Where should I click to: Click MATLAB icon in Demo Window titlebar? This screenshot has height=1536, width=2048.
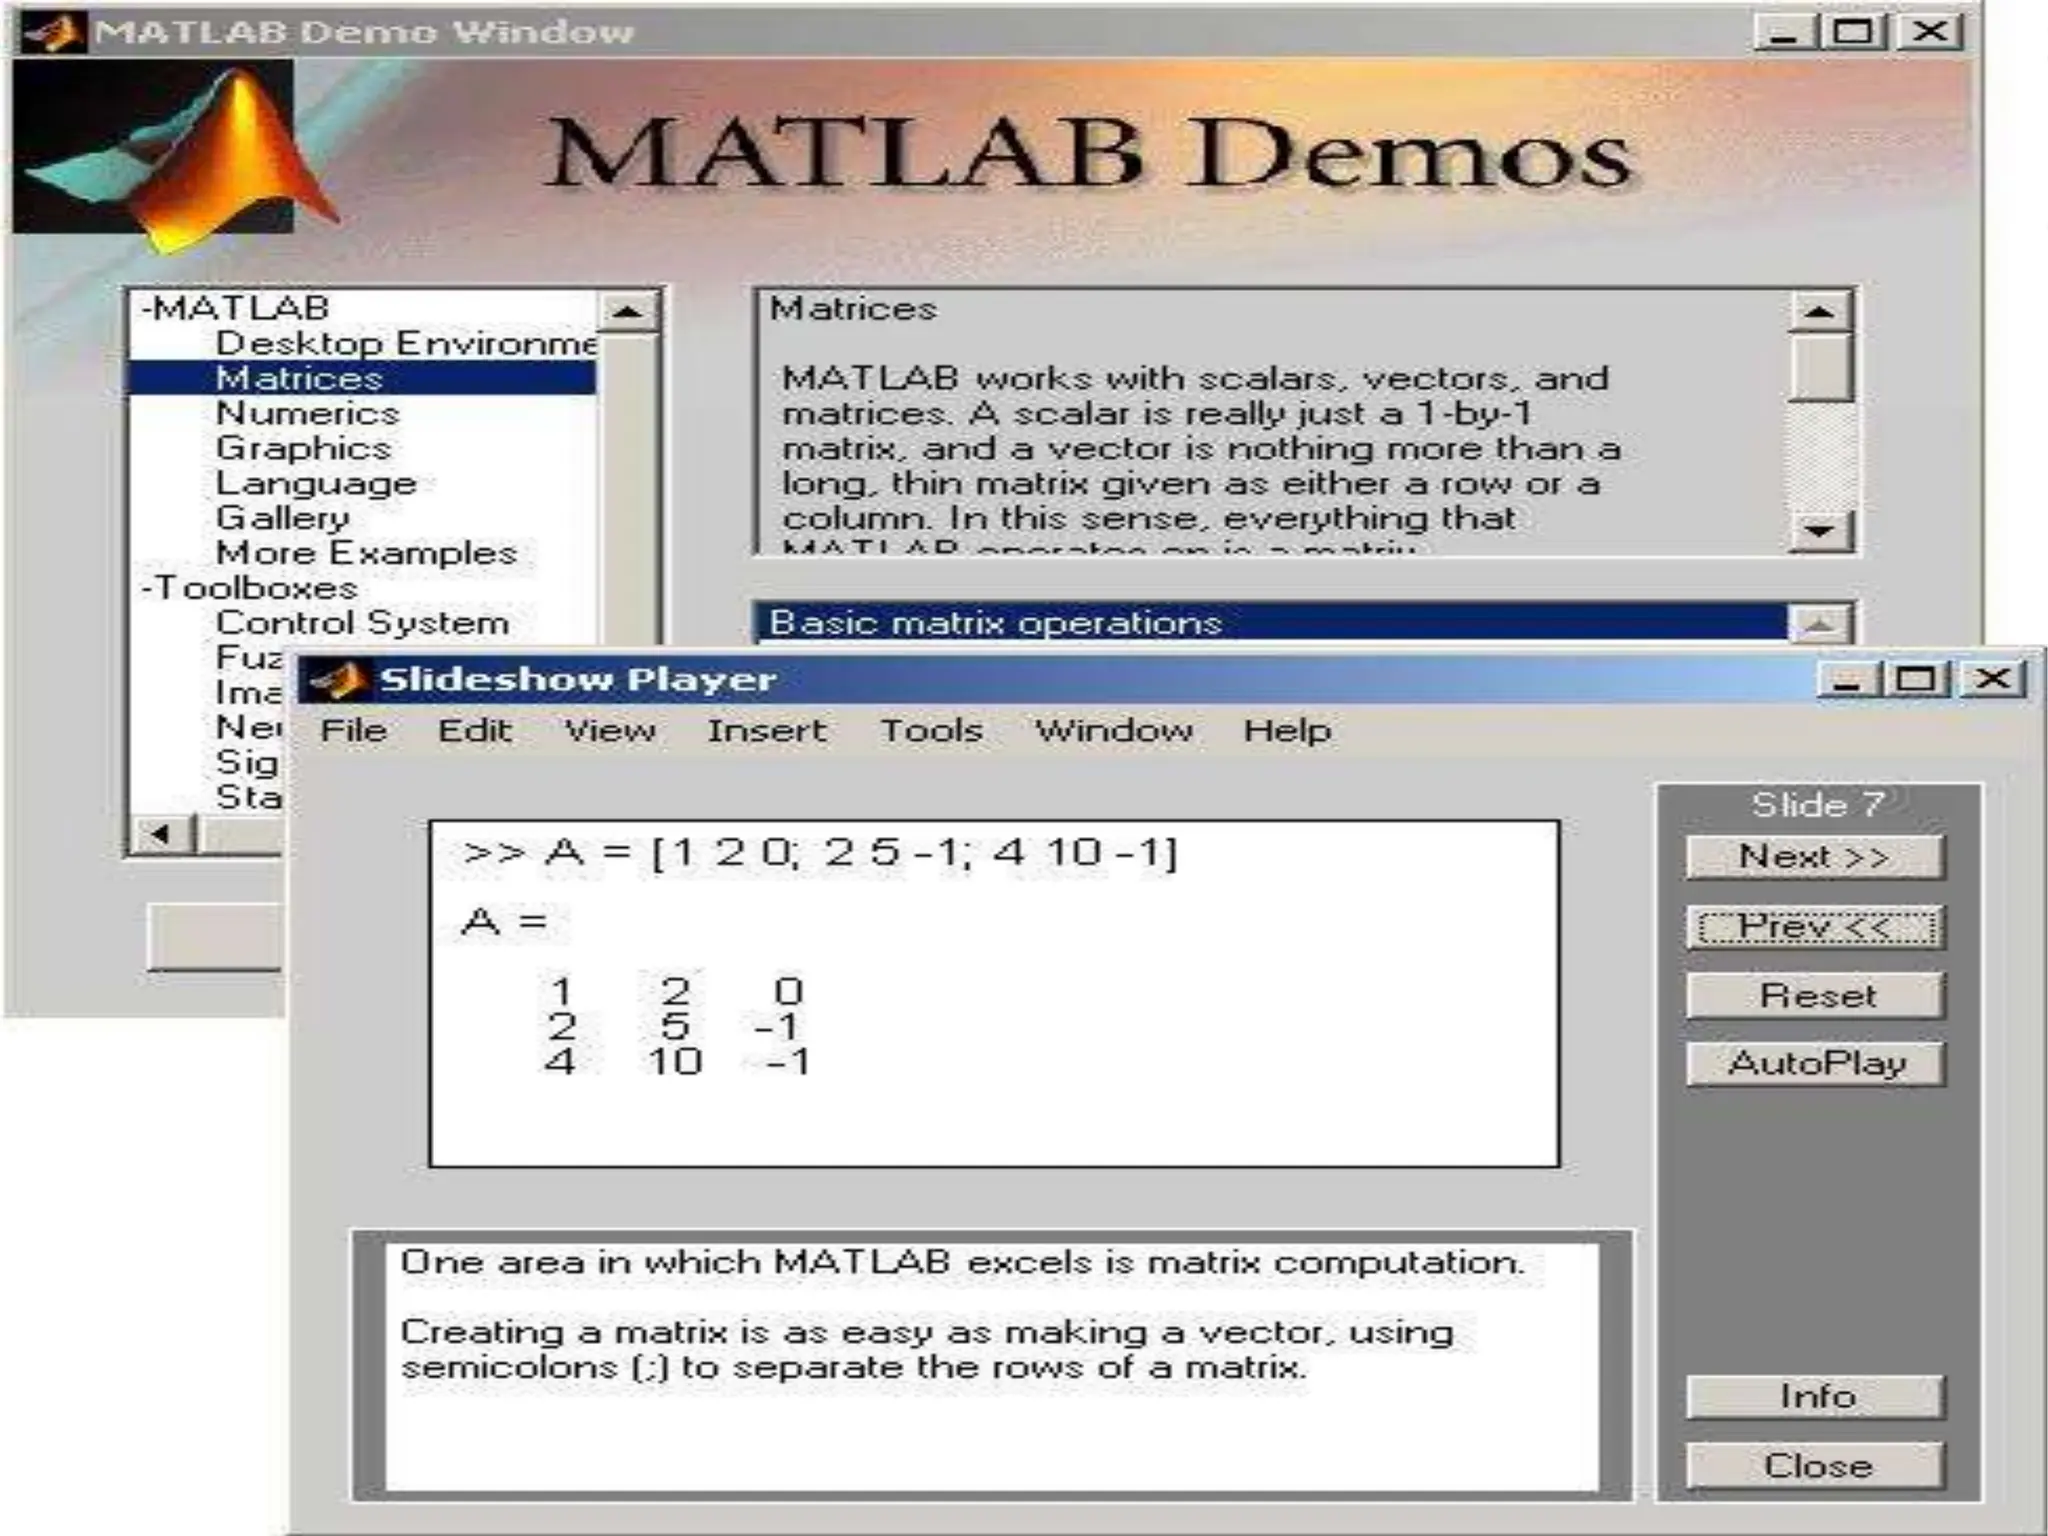click(x=52, y=32)
